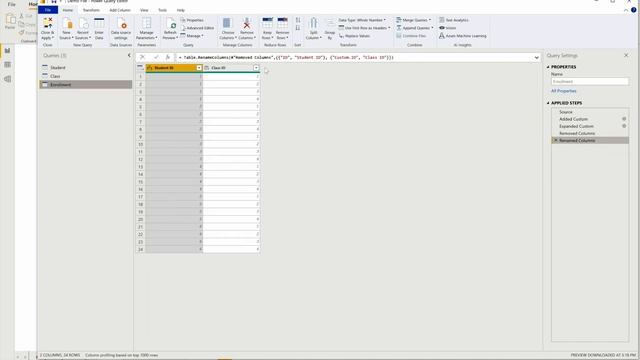The height and width of the screenshot is (360, 640).
Task: Select the Class ID column header
Action: (x=231, y=68)
